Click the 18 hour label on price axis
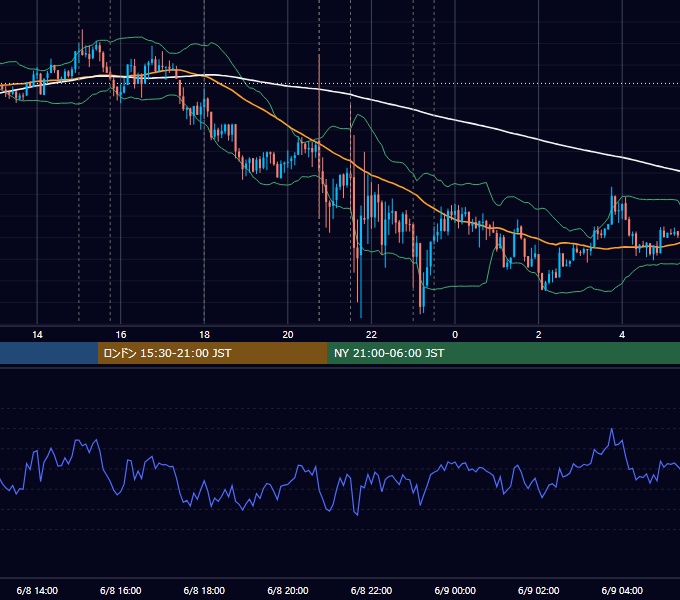680x600 pixels. [204, 335]
